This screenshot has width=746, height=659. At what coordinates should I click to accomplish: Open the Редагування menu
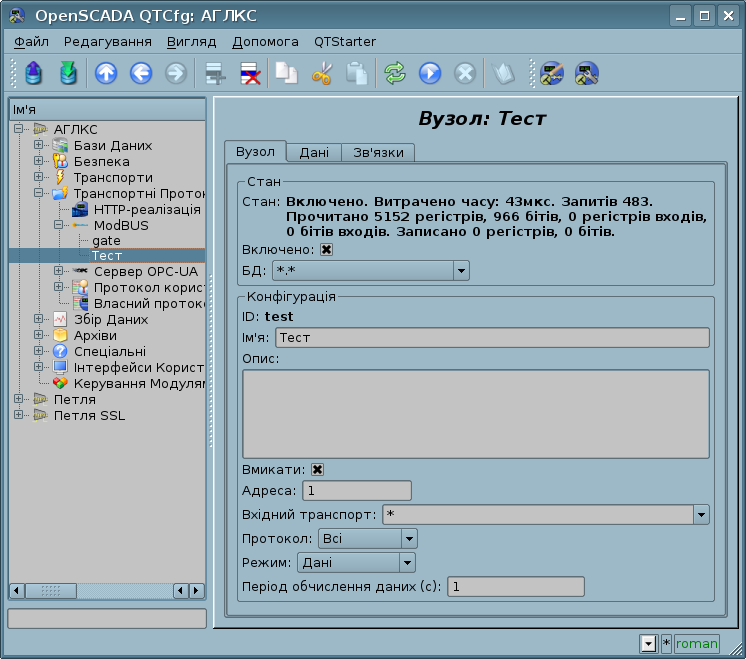tap(108, 42)
